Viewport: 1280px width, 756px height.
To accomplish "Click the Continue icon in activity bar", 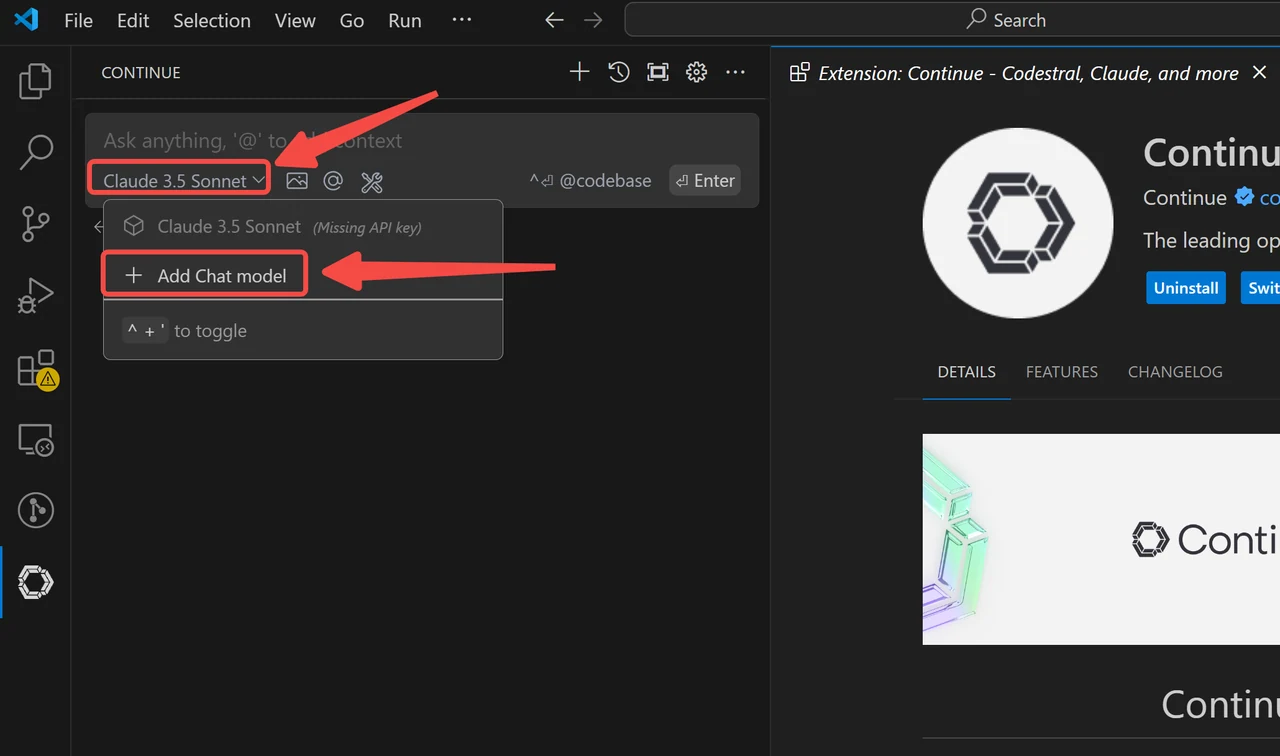I will [x=35, y=582].
